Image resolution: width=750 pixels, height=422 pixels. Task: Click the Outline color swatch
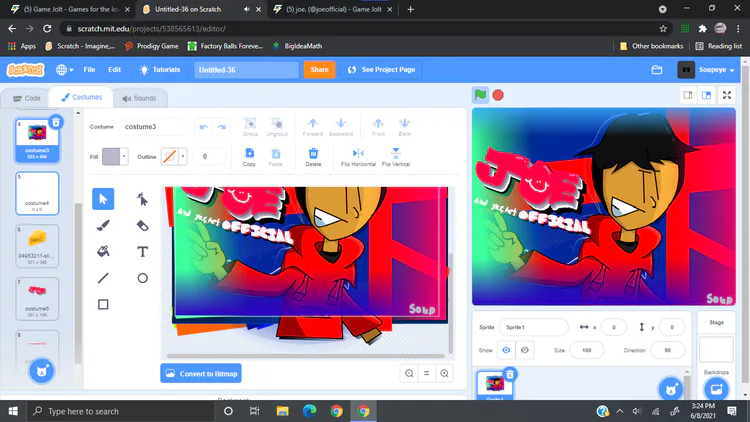(169, 156)
